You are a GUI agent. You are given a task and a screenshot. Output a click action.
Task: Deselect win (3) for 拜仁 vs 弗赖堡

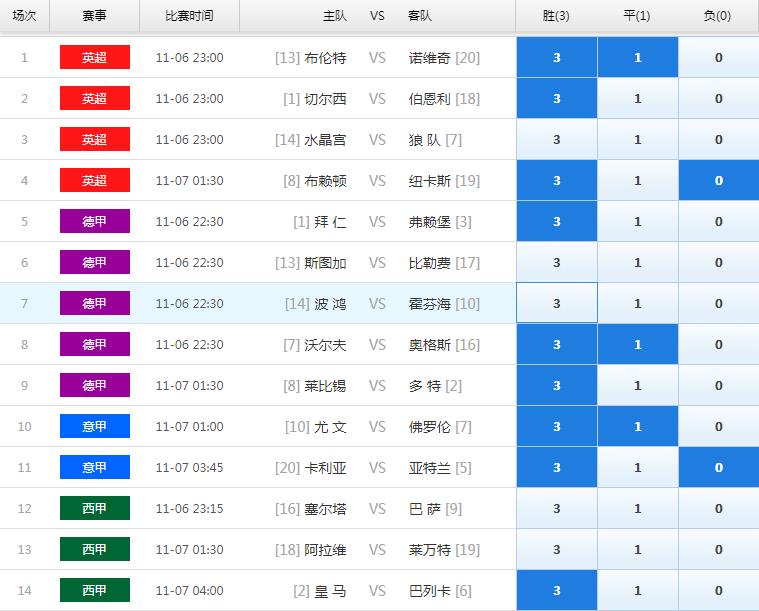coord(557,222)
